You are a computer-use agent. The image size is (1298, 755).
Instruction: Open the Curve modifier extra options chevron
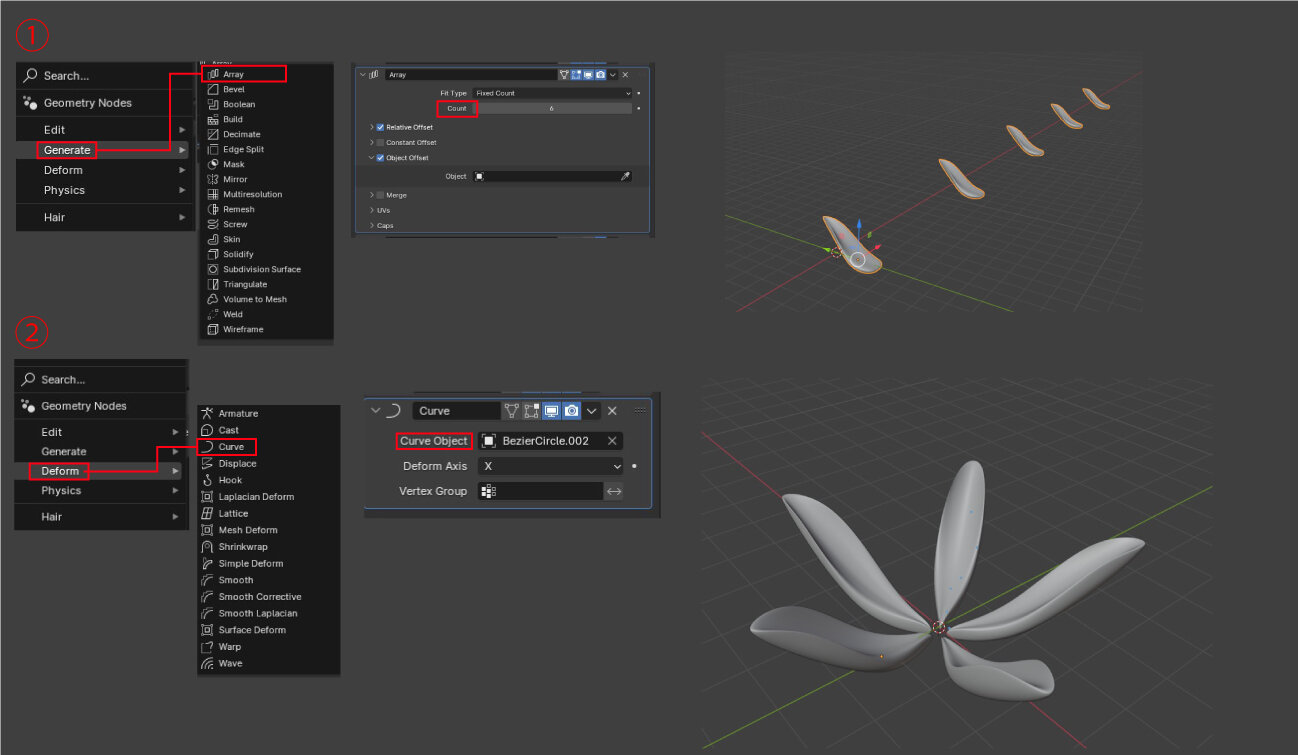coord(592,410)
